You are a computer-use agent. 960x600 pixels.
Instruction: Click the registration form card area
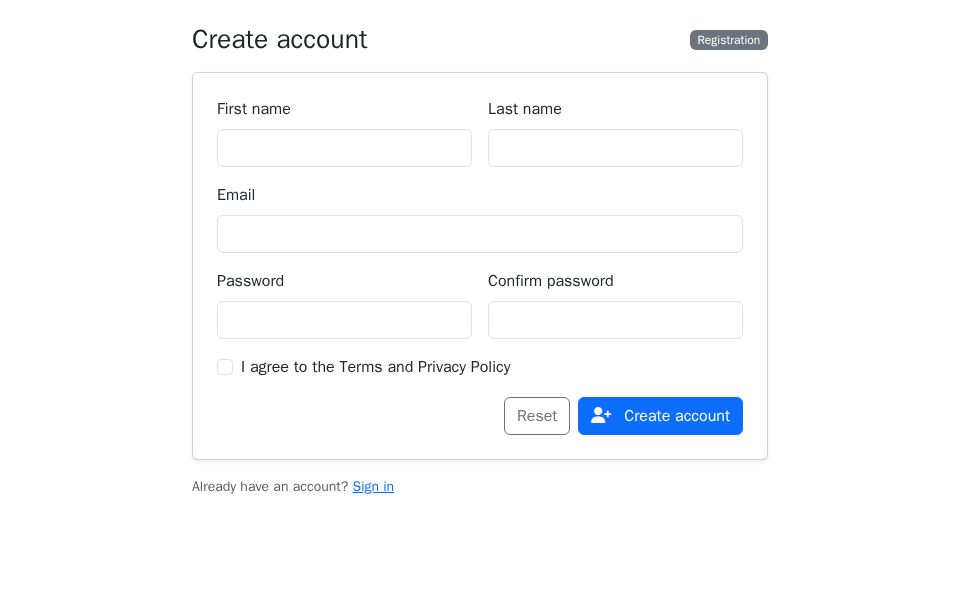[x=480, y=265]
